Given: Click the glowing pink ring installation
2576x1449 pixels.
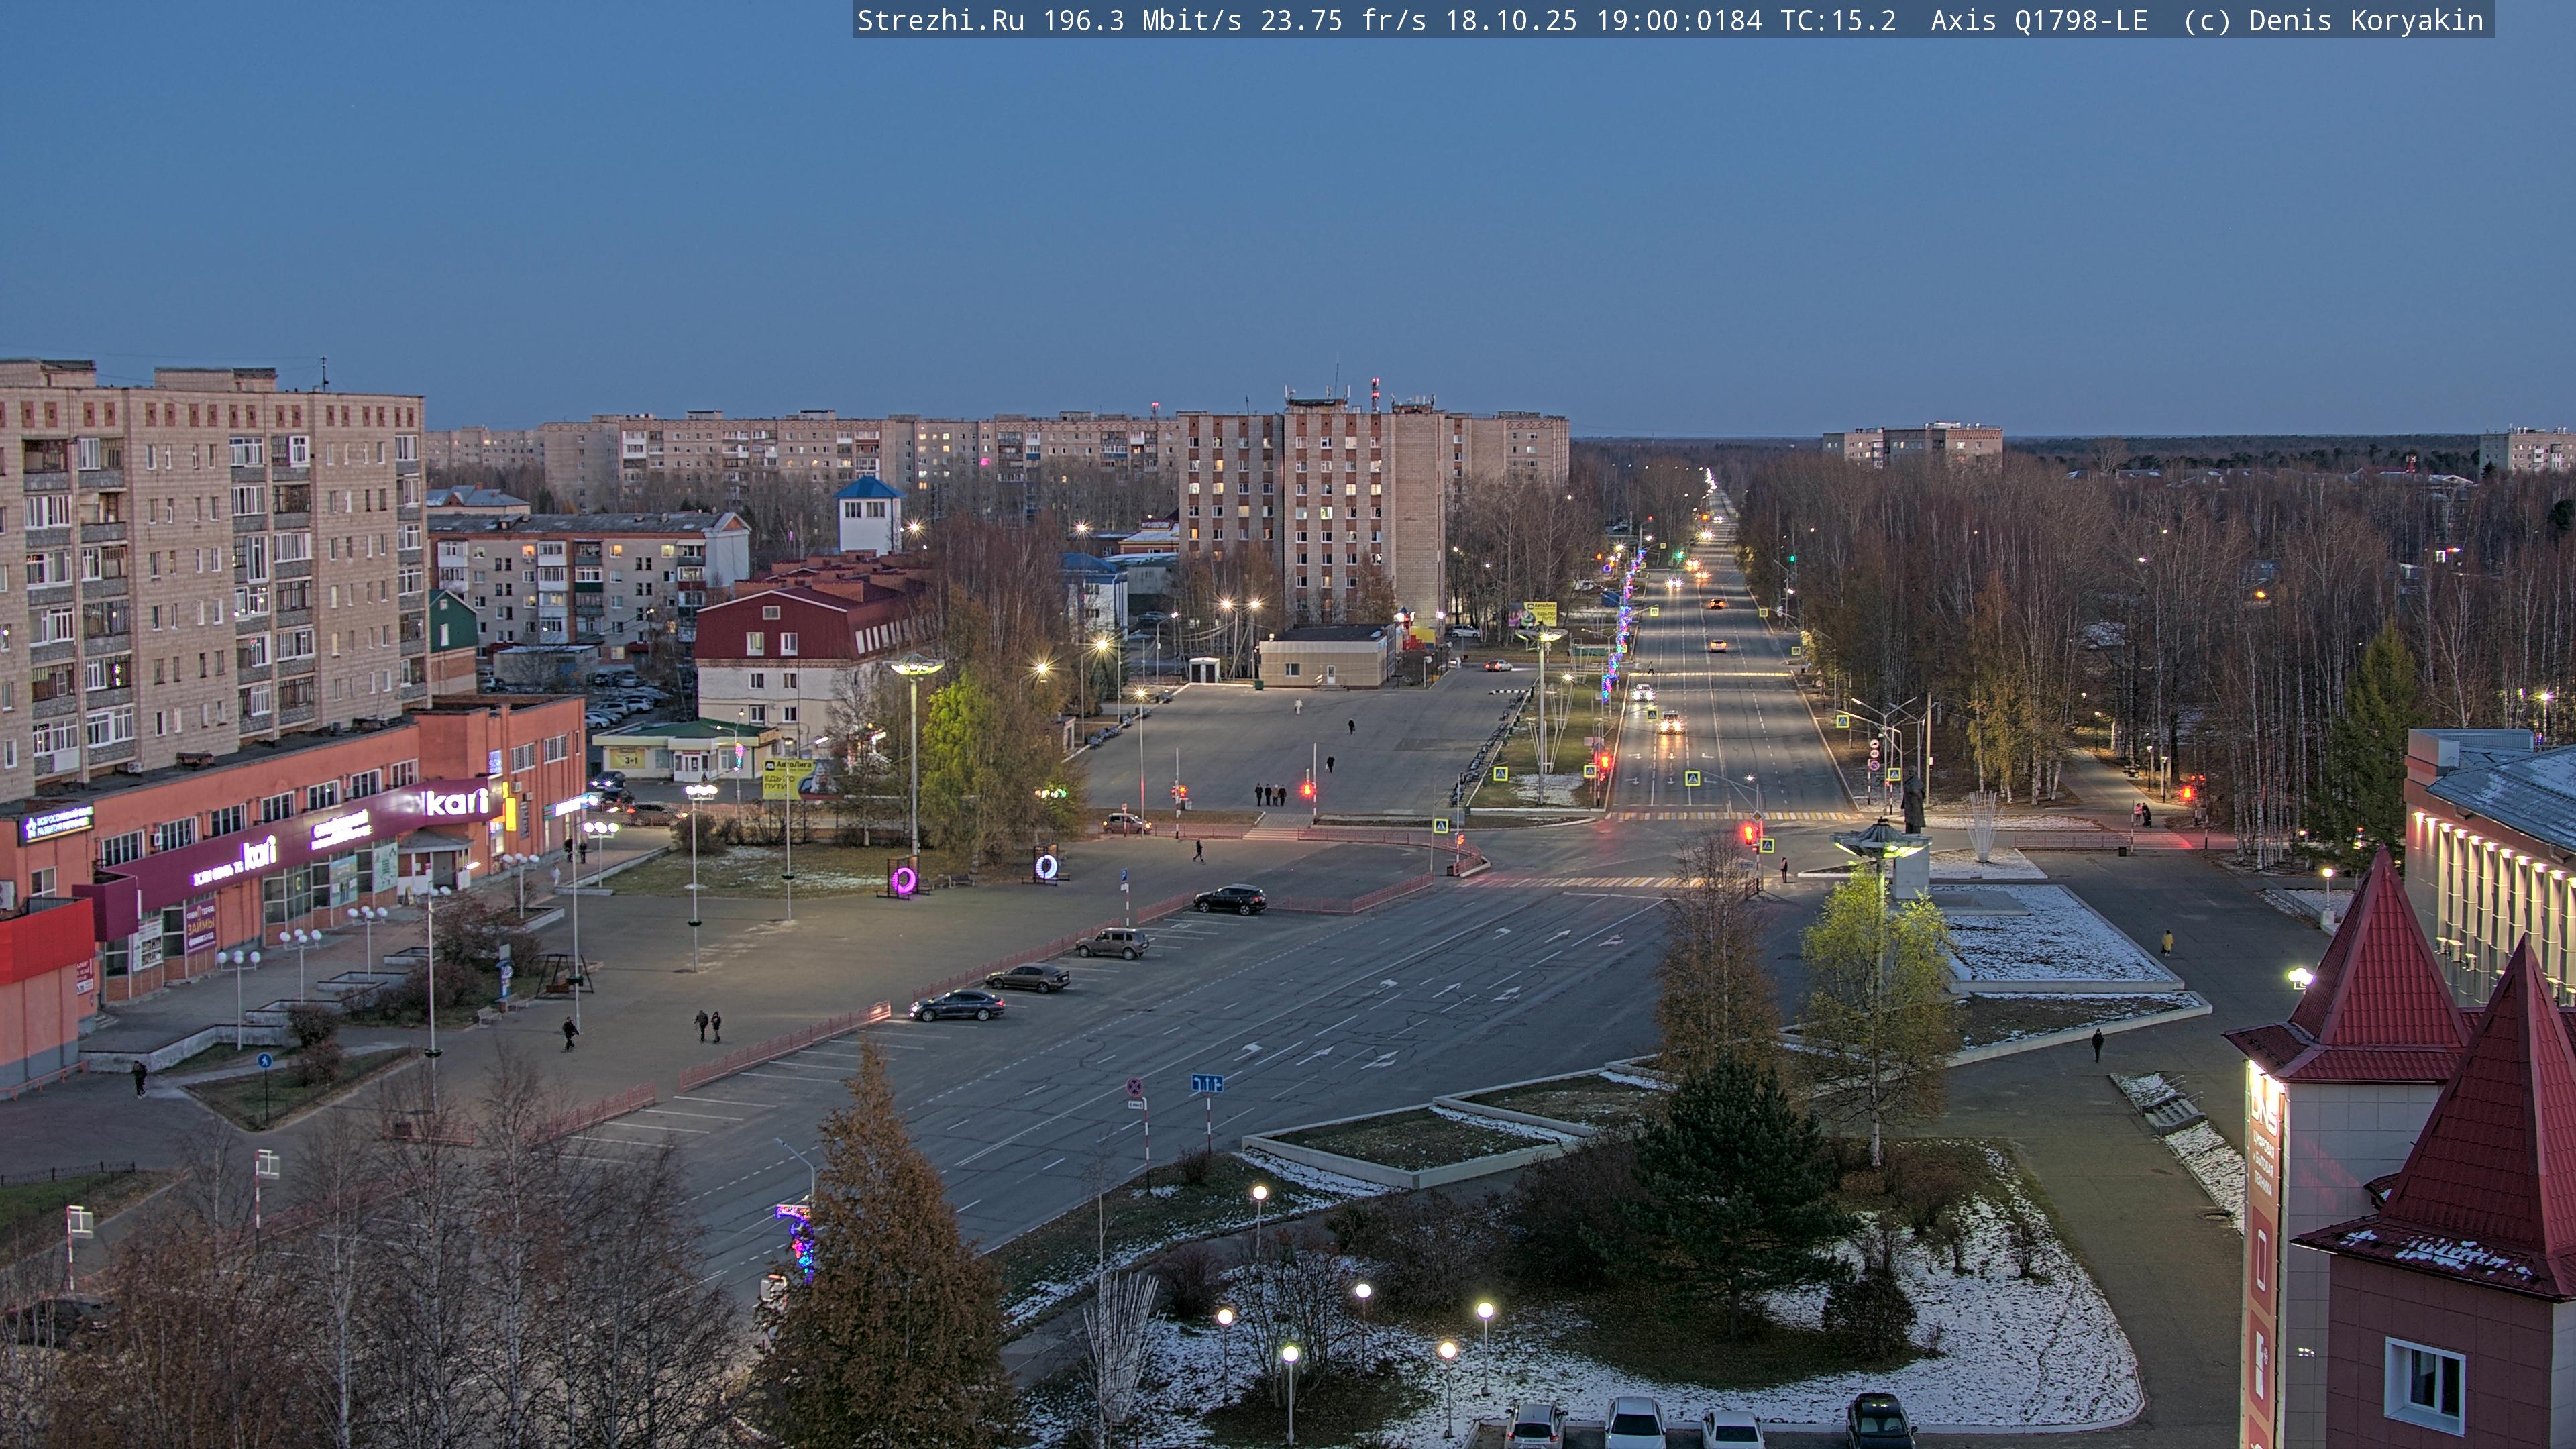Looking at the screenshot, I should point(903,880).
